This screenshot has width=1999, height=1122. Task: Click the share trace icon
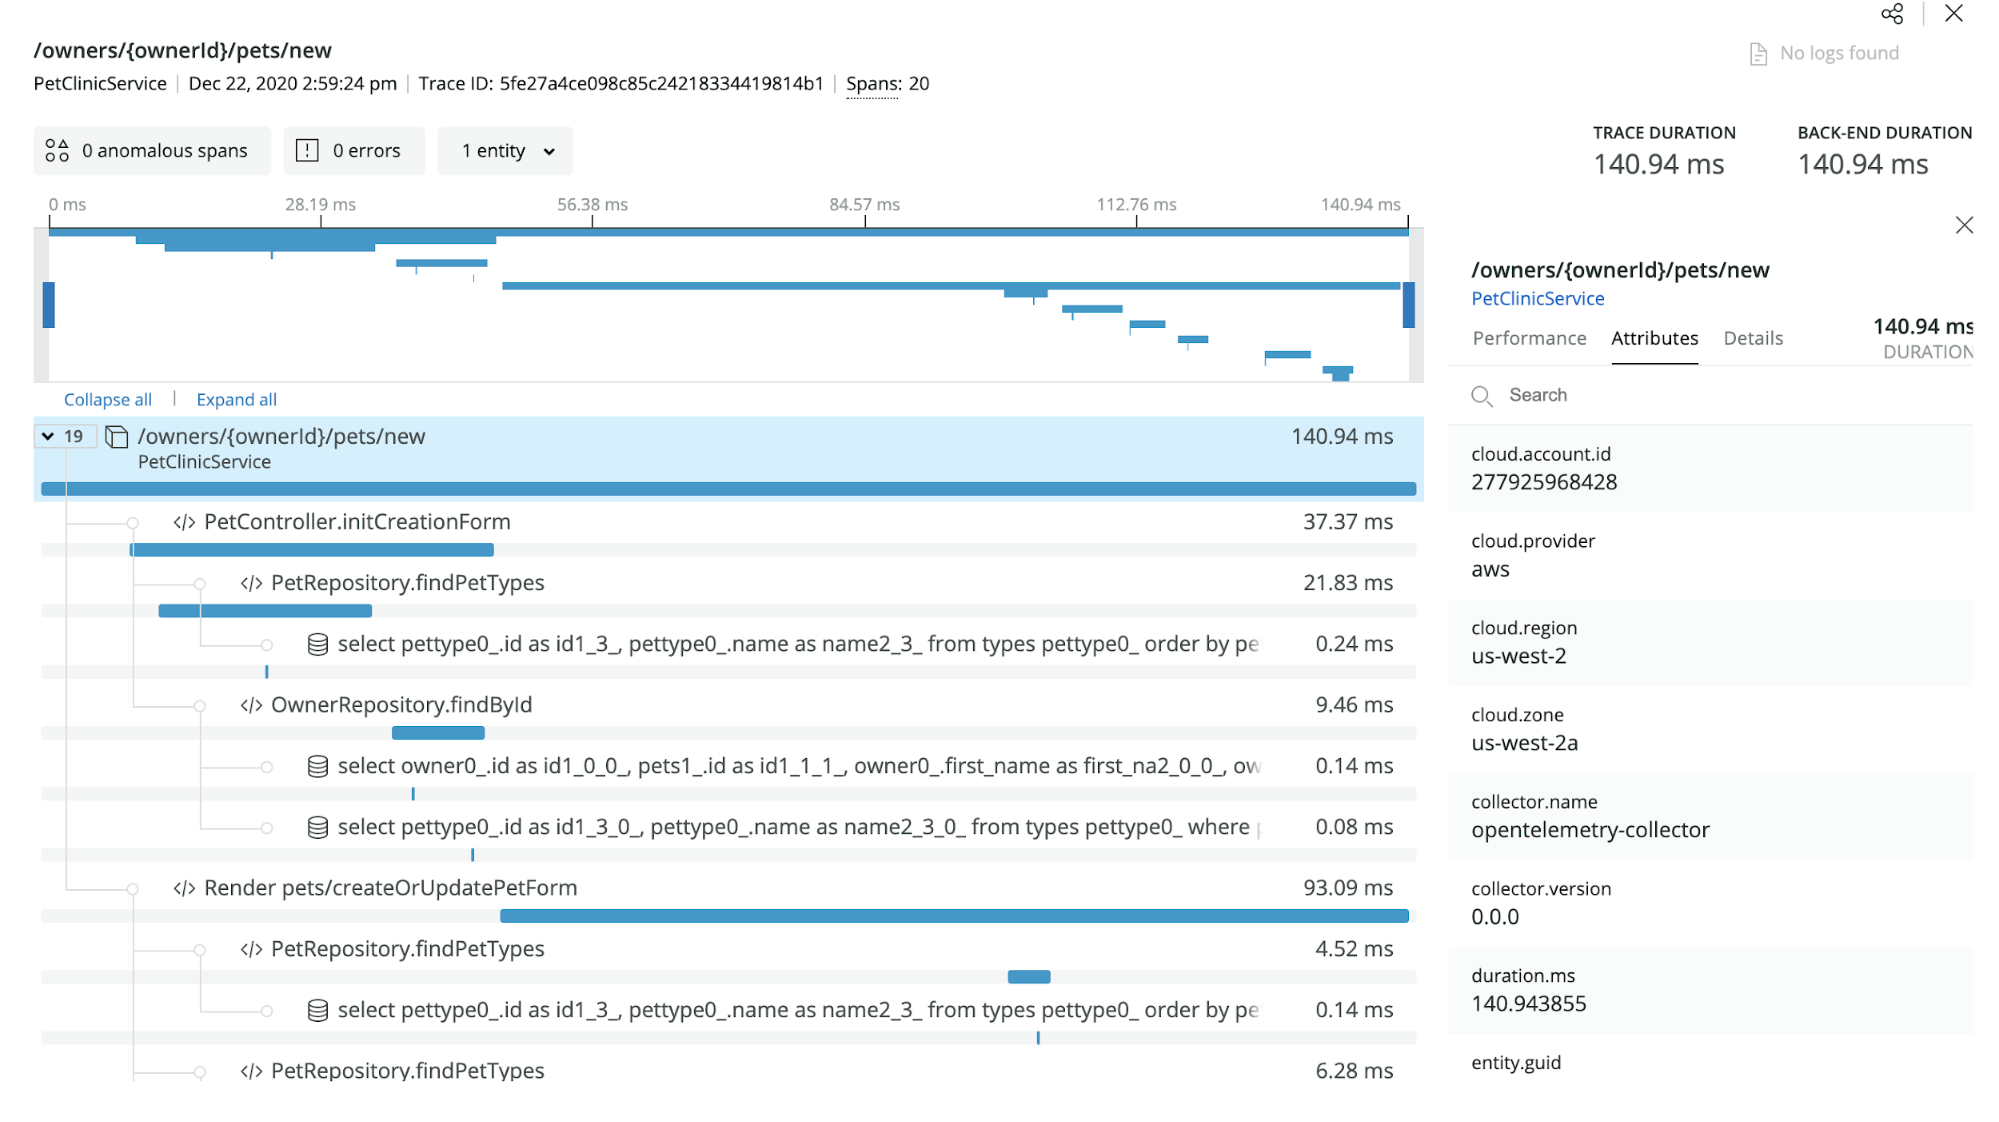pos(1892,14)
